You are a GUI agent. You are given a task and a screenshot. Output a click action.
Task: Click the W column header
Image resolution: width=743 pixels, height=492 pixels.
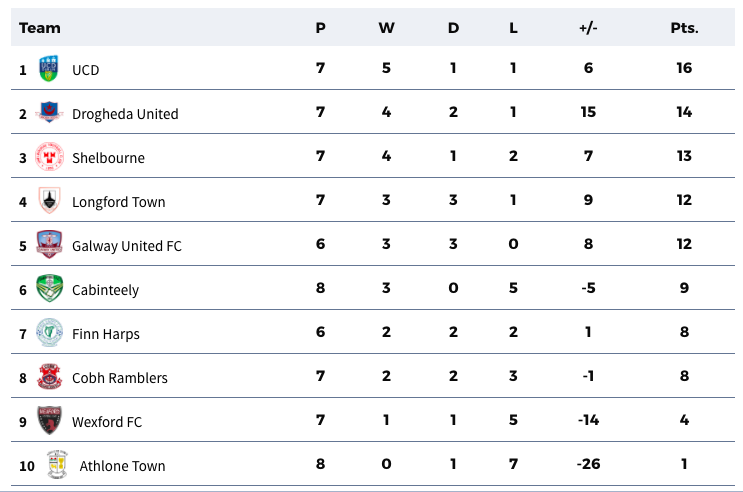(x=386, y=28)
